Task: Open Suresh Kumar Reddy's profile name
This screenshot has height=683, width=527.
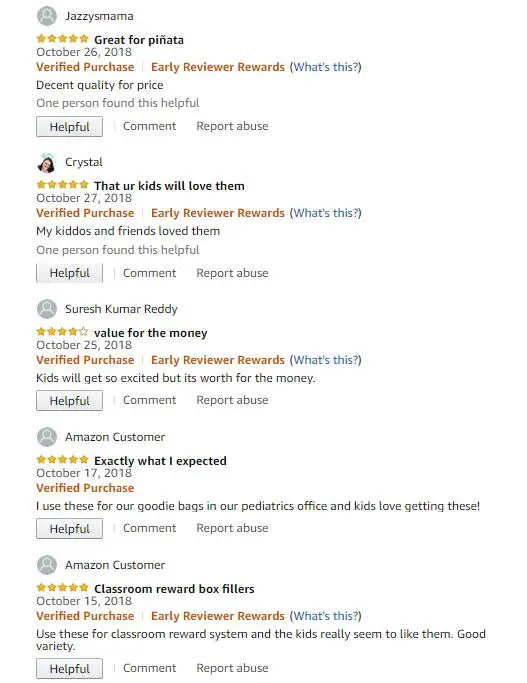Action: click(x=121, y=309)
